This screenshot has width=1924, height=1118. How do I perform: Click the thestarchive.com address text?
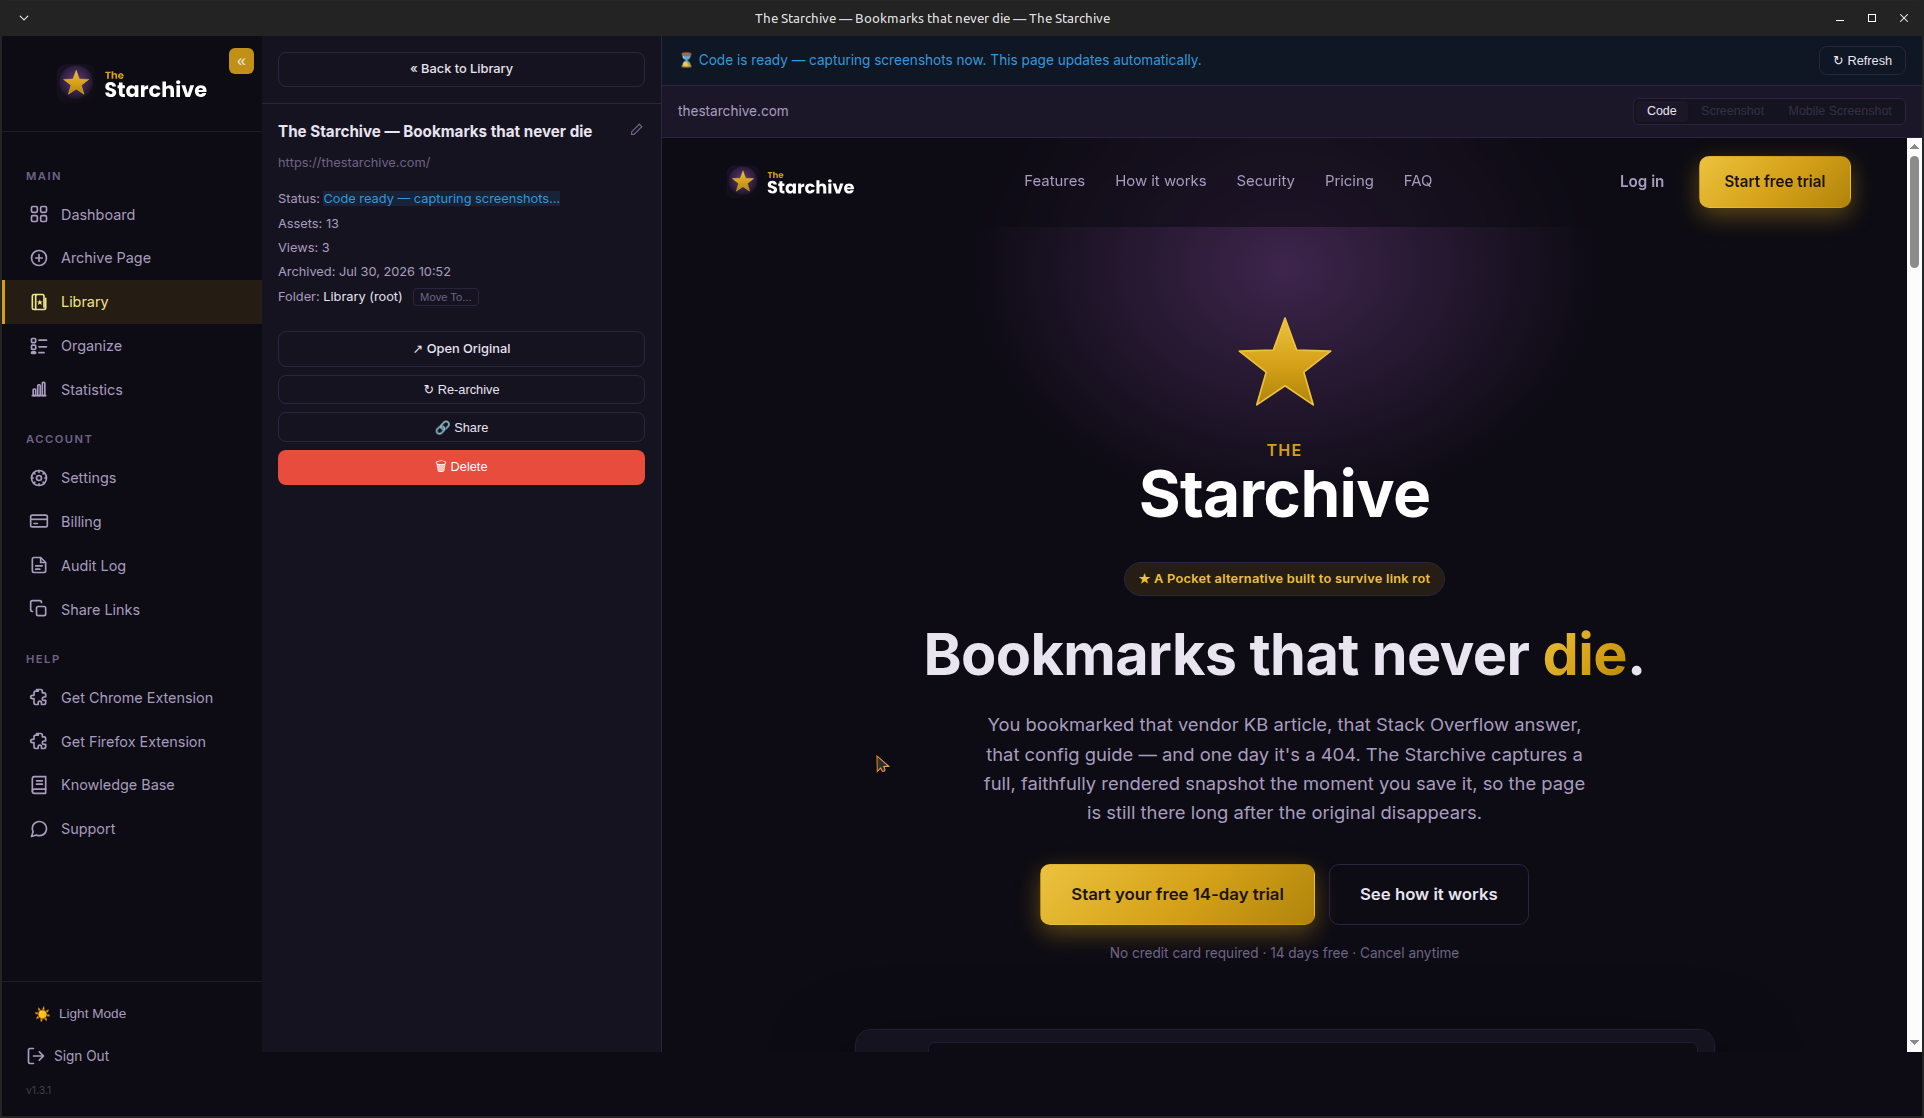(x=733, y=111)
